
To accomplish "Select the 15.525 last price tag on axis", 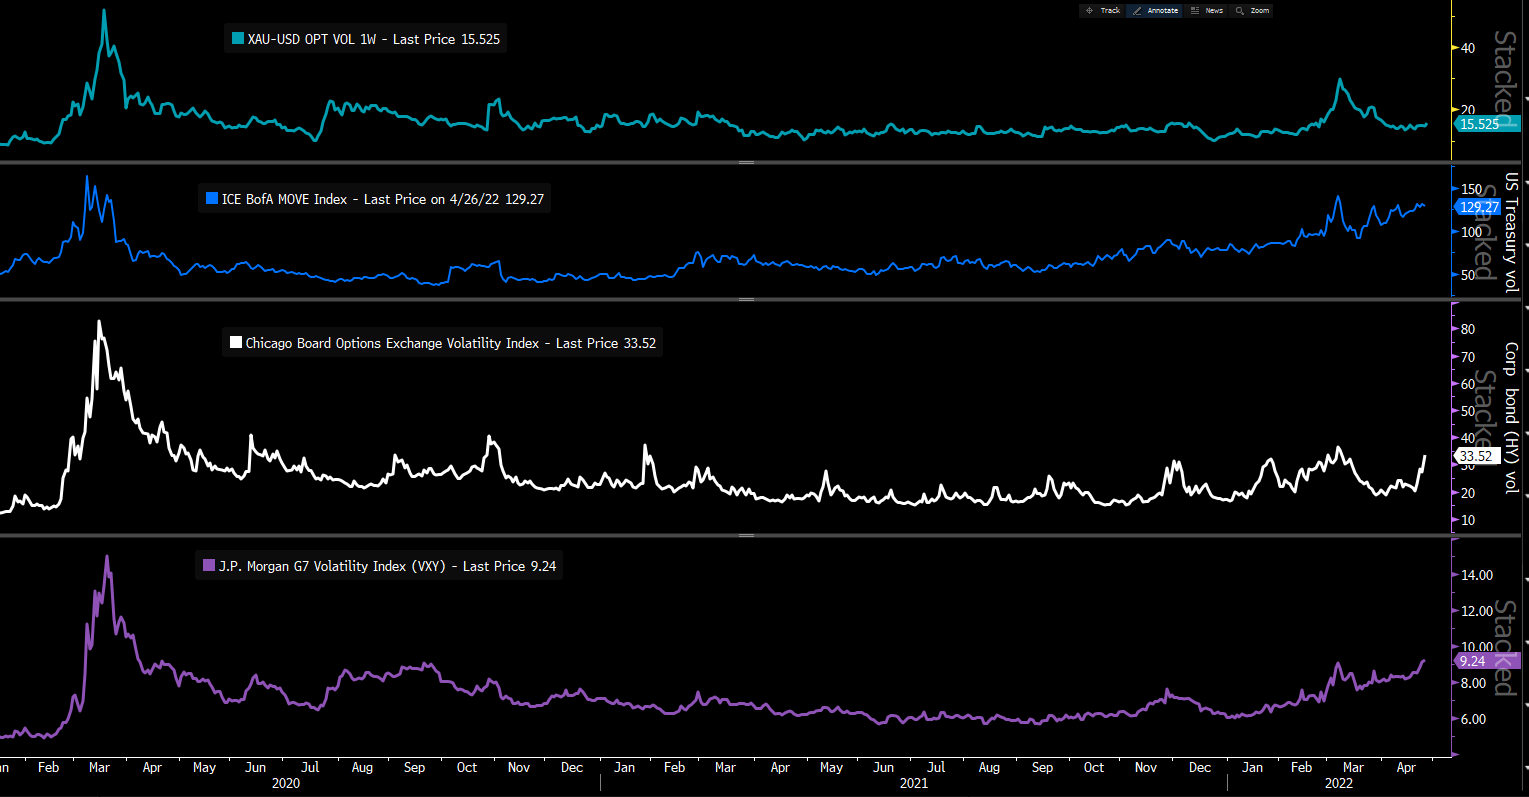I will click(1480, 124).
